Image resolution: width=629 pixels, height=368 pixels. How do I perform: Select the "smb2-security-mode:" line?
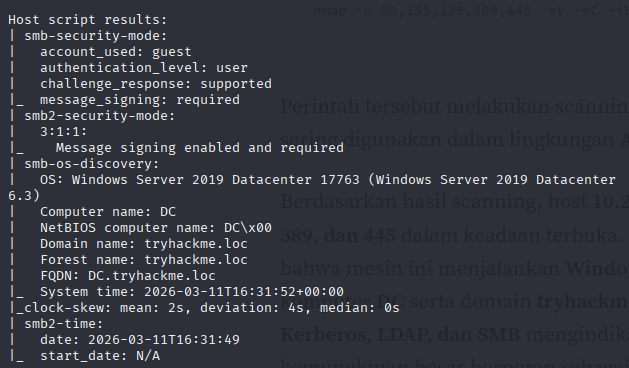tap(99, 116)
